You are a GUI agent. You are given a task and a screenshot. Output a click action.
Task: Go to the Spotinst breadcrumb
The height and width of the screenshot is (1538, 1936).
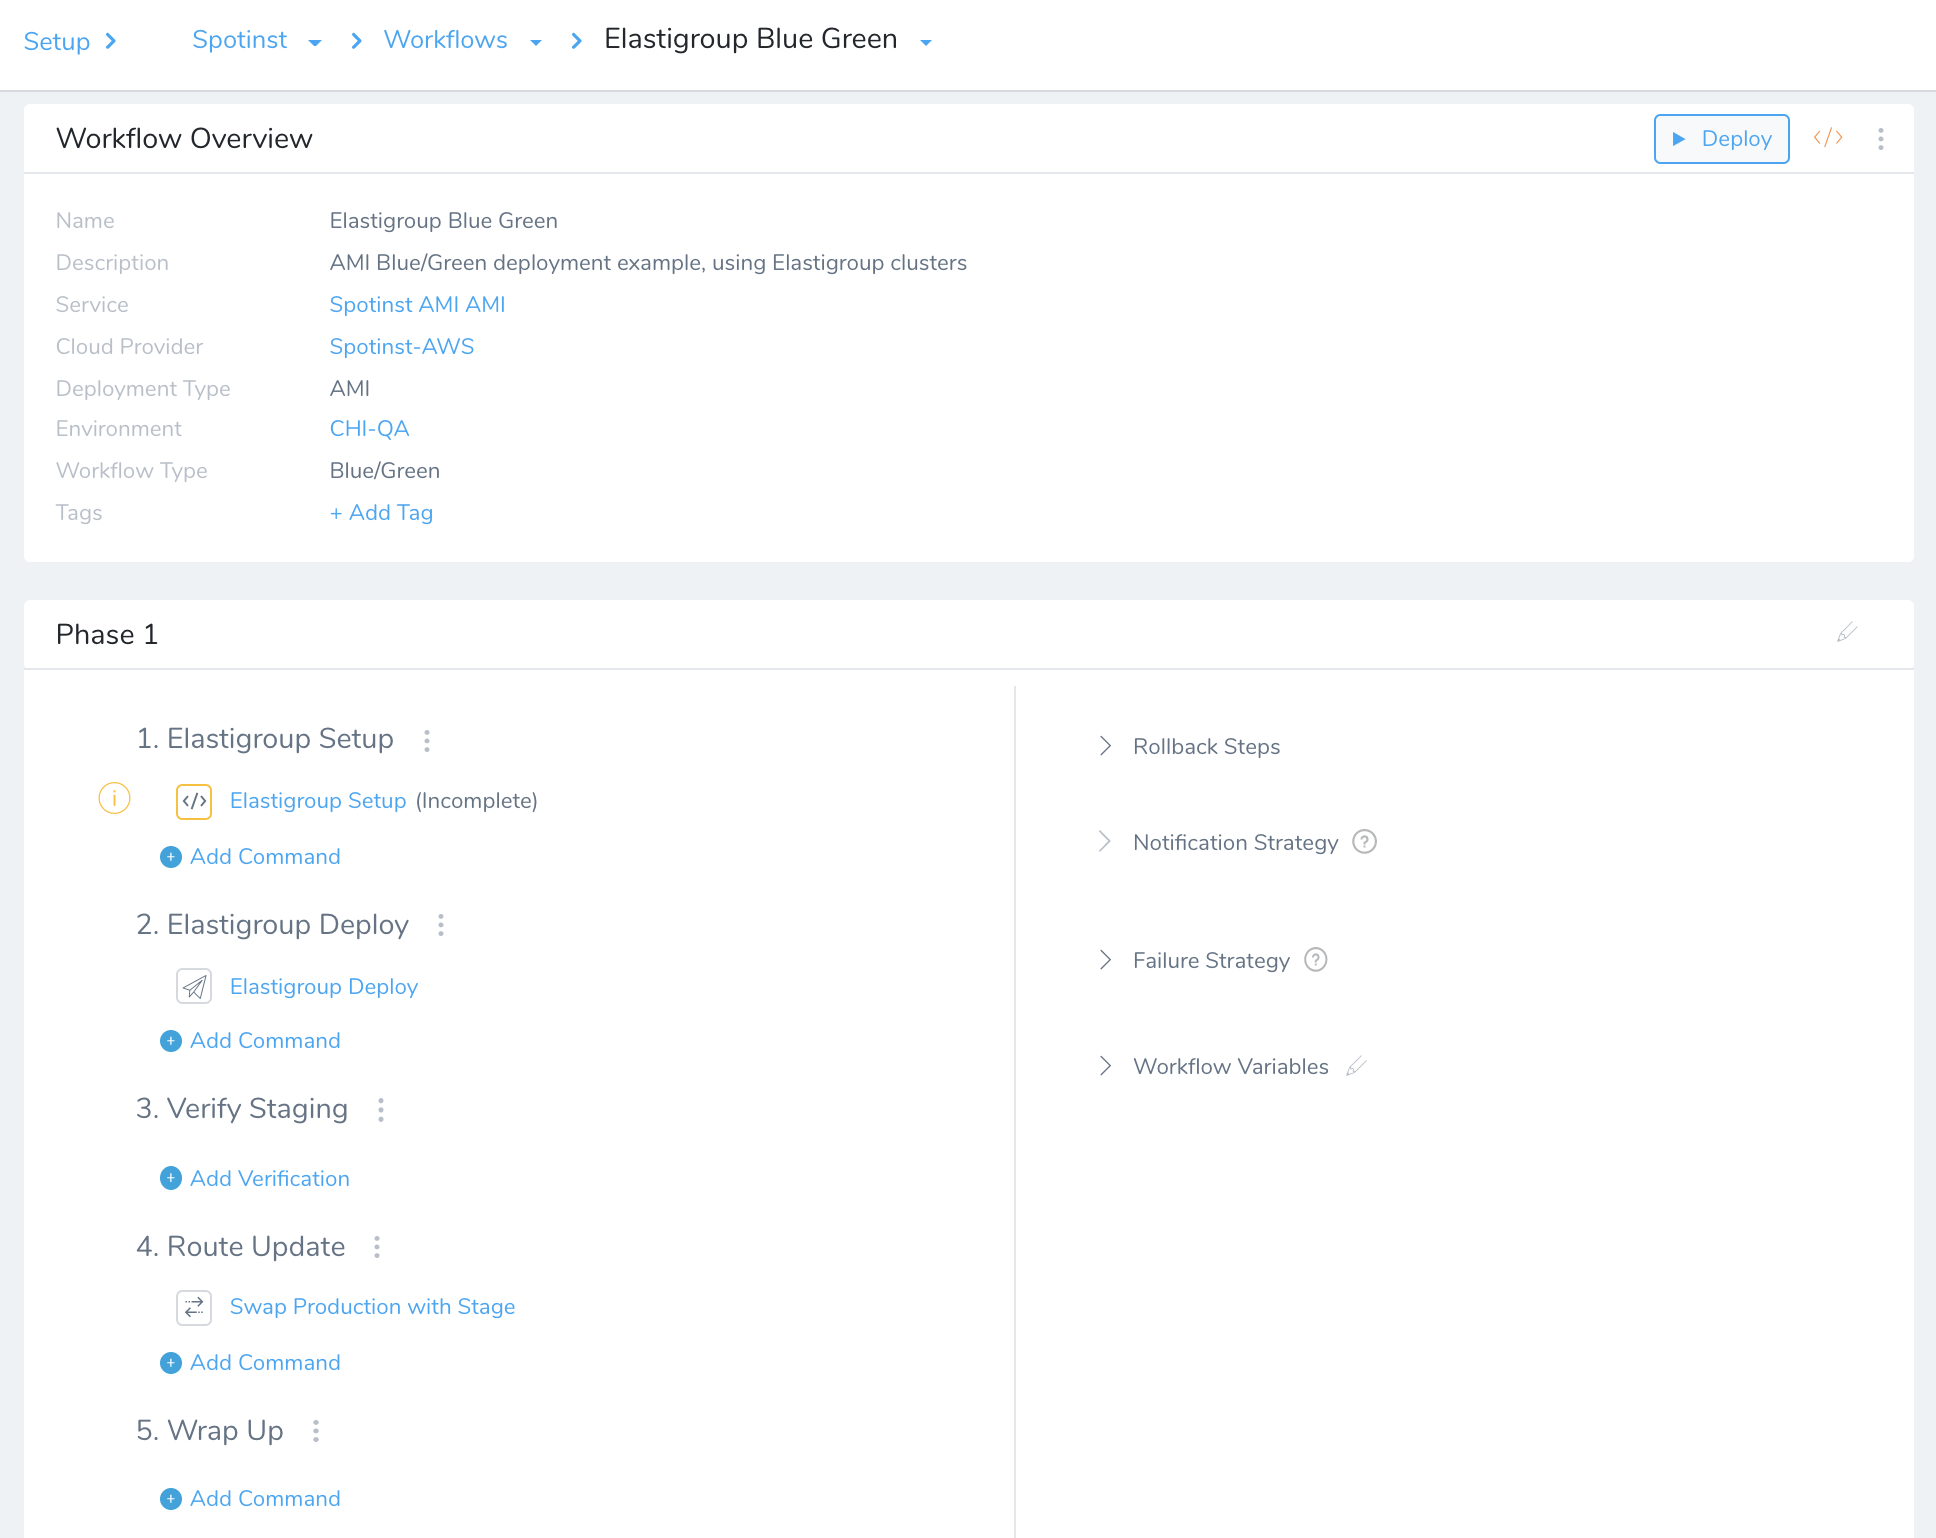coord(240,40)
